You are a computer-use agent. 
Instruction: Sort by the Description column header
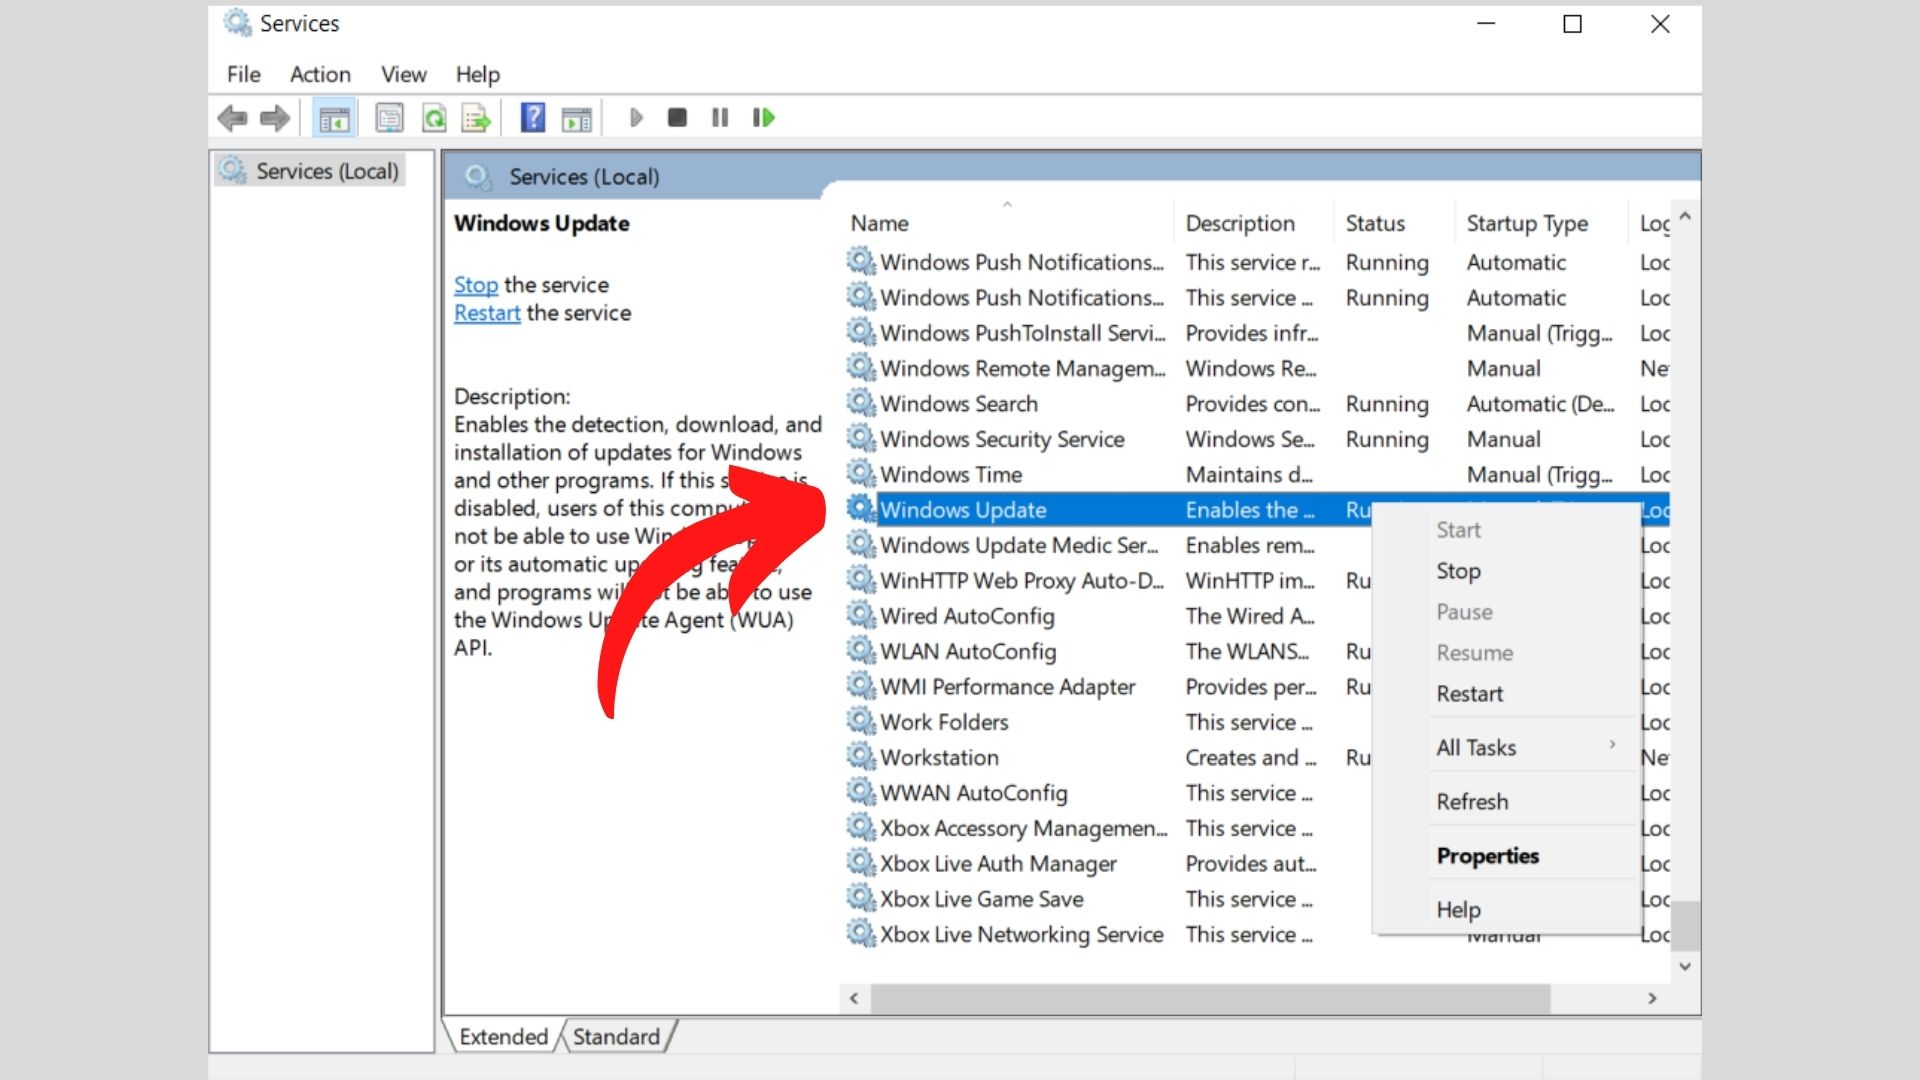(1253, 223)
